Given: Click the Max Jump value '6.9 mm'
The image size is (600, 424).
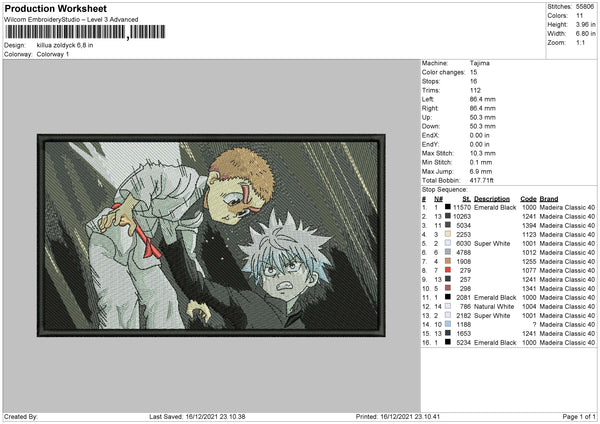Looking at the screenshot, I should coord(481,171).
